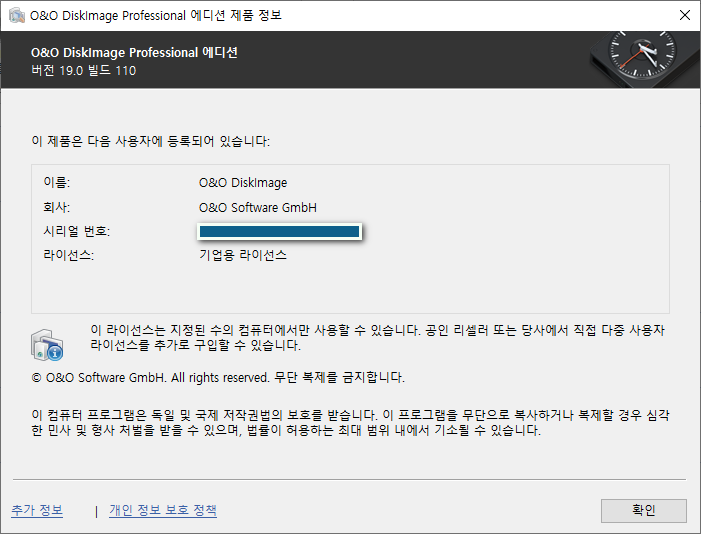Click the '이름:' label

click(x=56, y=182)
